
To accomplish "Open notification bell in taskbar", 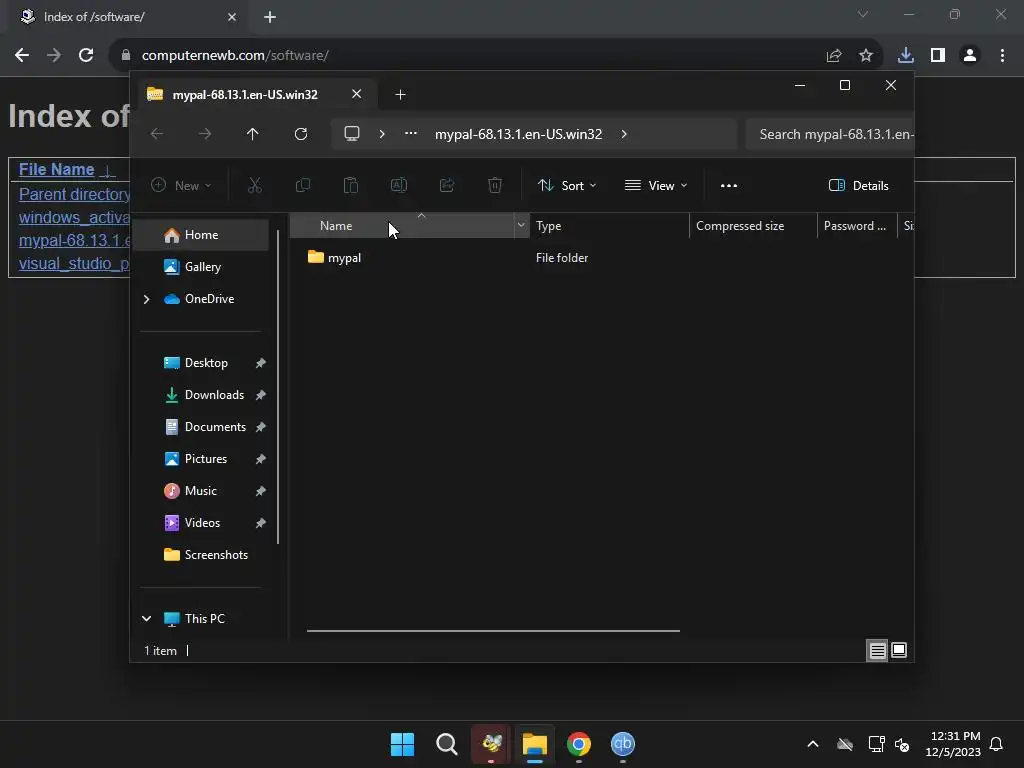I will pos(996,744).
